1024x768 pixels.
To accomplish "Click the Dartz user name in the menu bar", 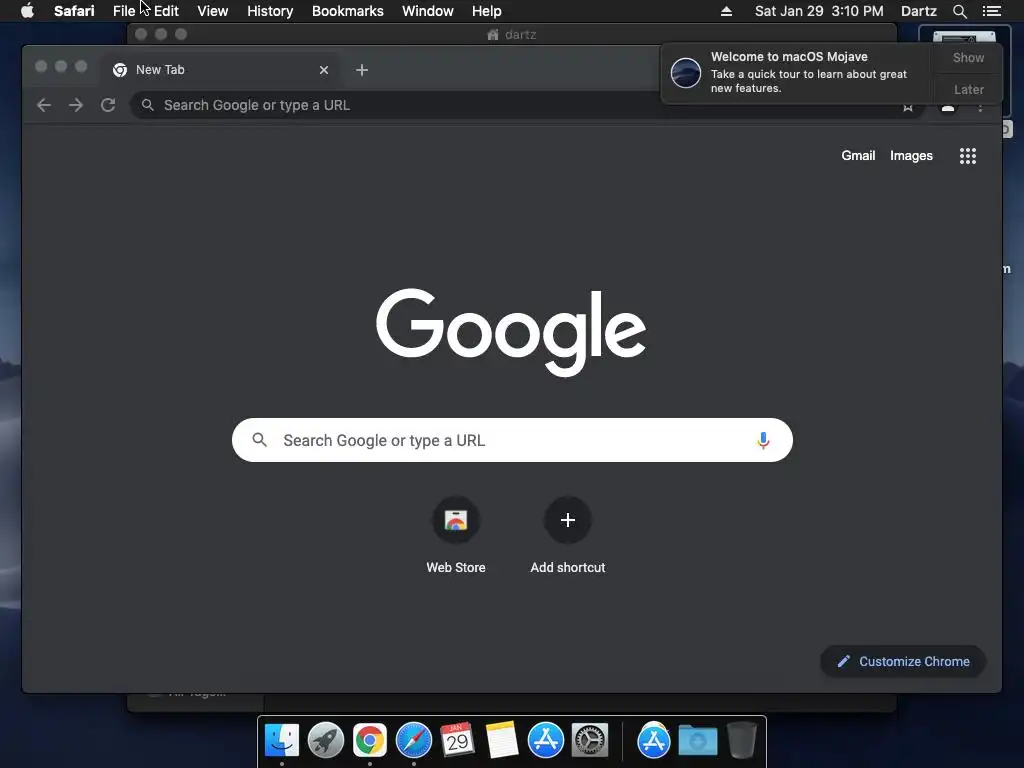I will (918, 11).
